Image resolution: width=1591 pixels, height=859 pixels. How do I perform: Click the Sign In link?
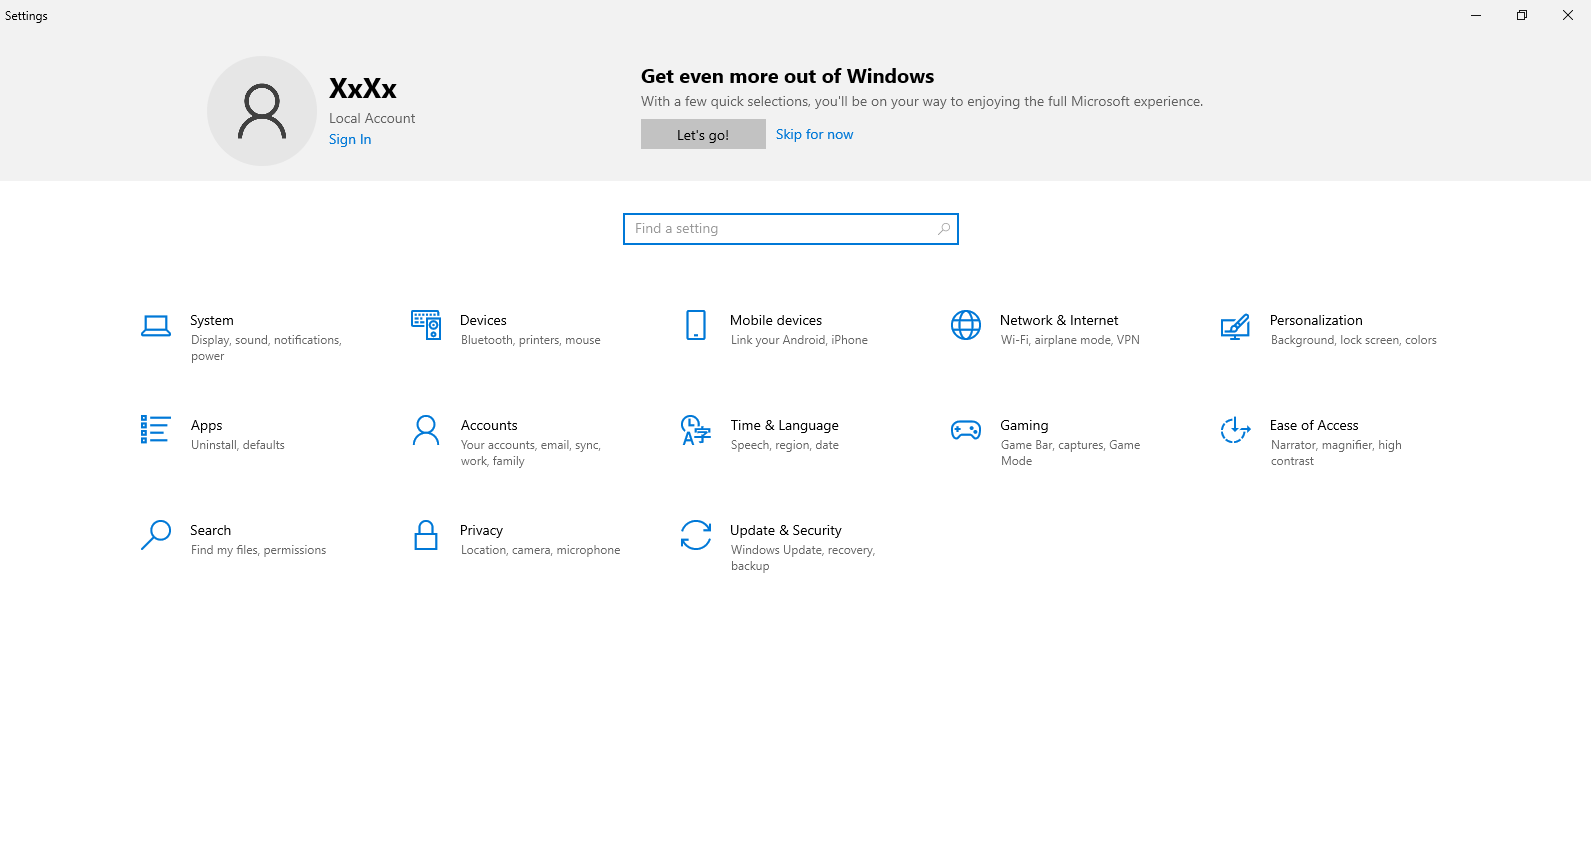click(350, 139)
